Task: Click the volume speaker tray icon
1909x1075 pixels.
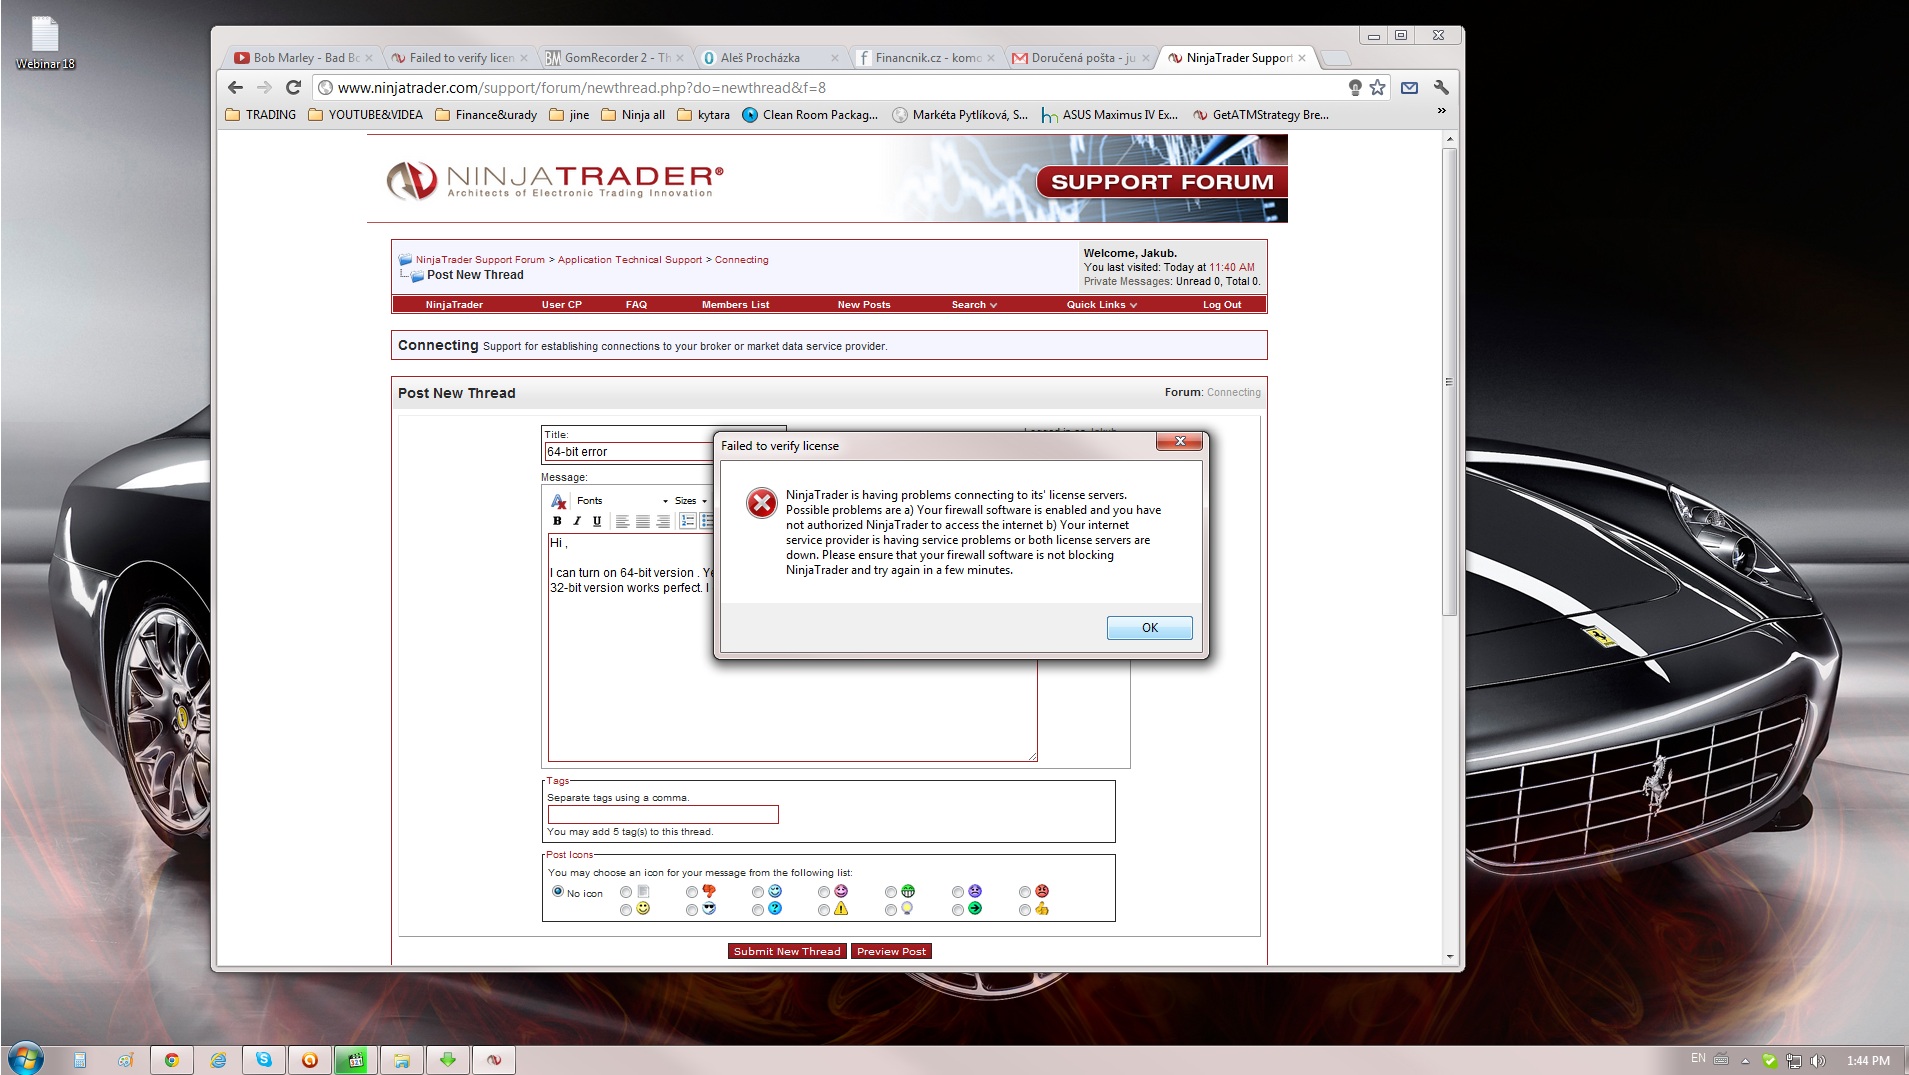Action: pyautogui.click(x=1818, y=1060)
